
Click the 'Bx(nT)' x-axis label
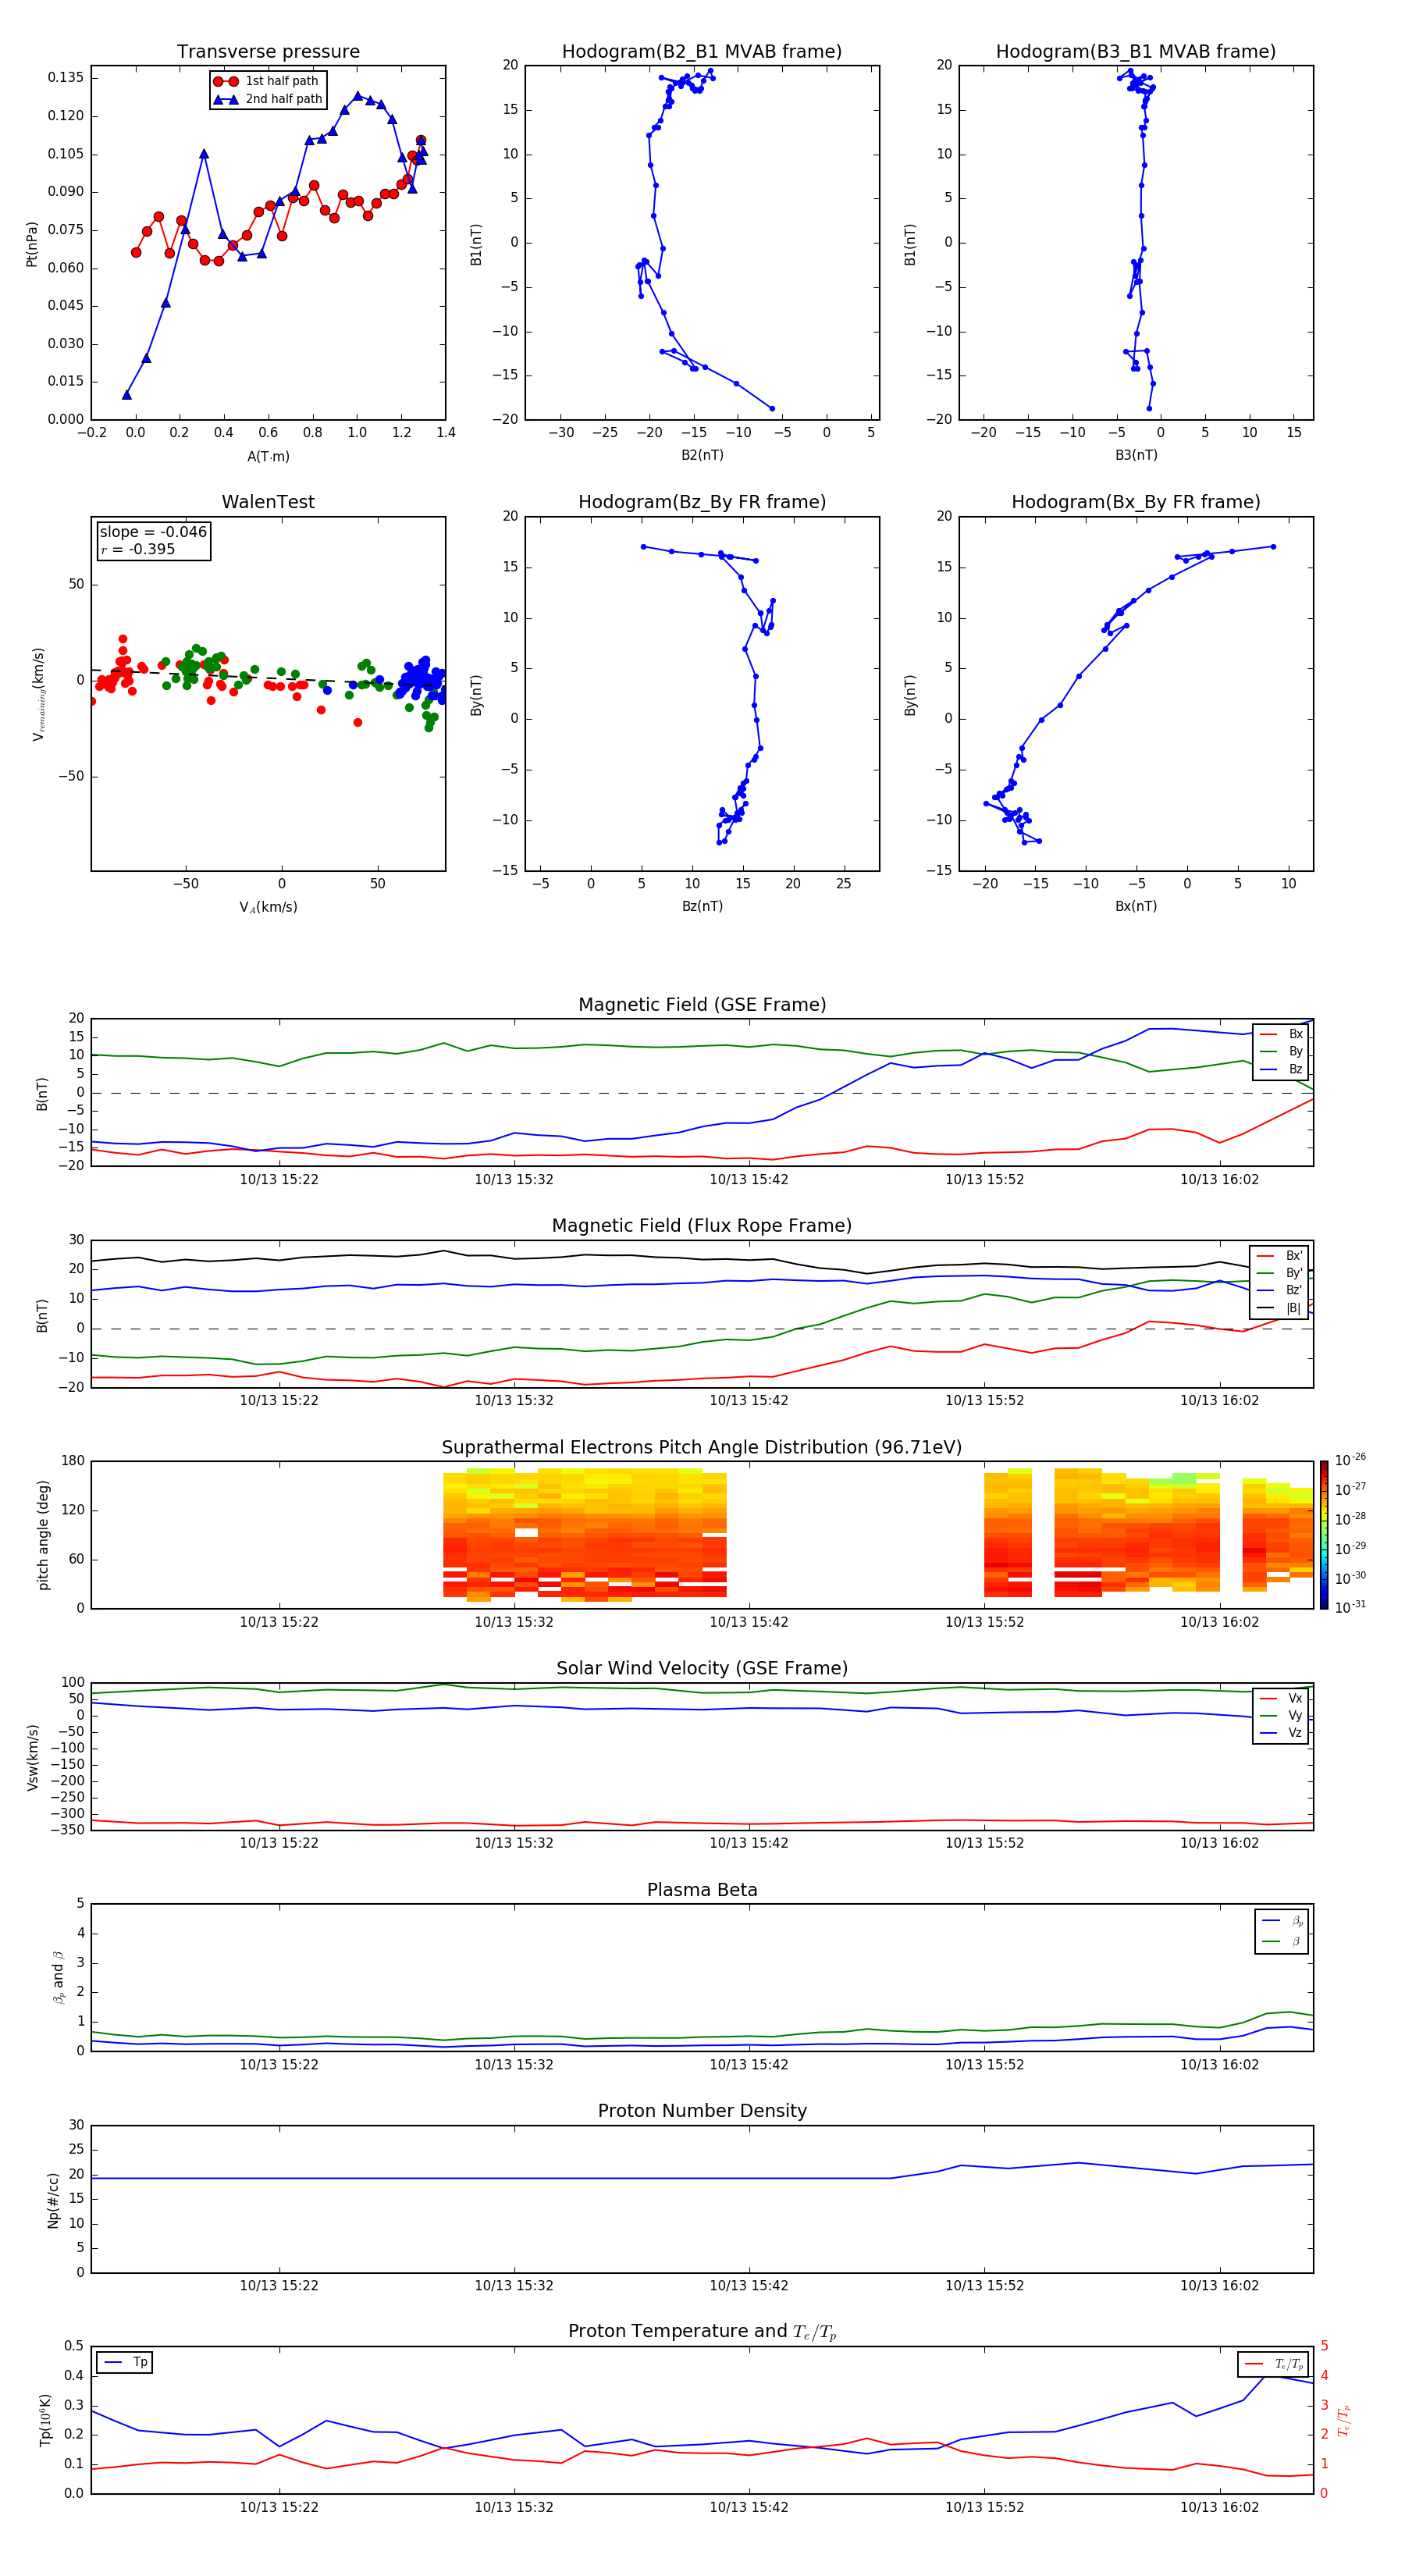coord(1136,906)
